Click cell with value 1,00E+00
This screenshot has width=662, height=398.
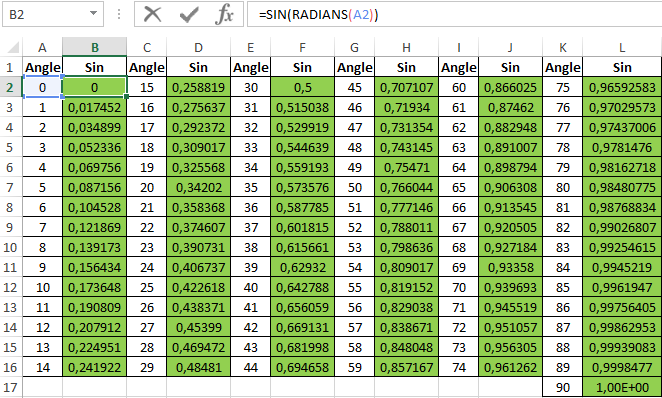tap(622, 387)
